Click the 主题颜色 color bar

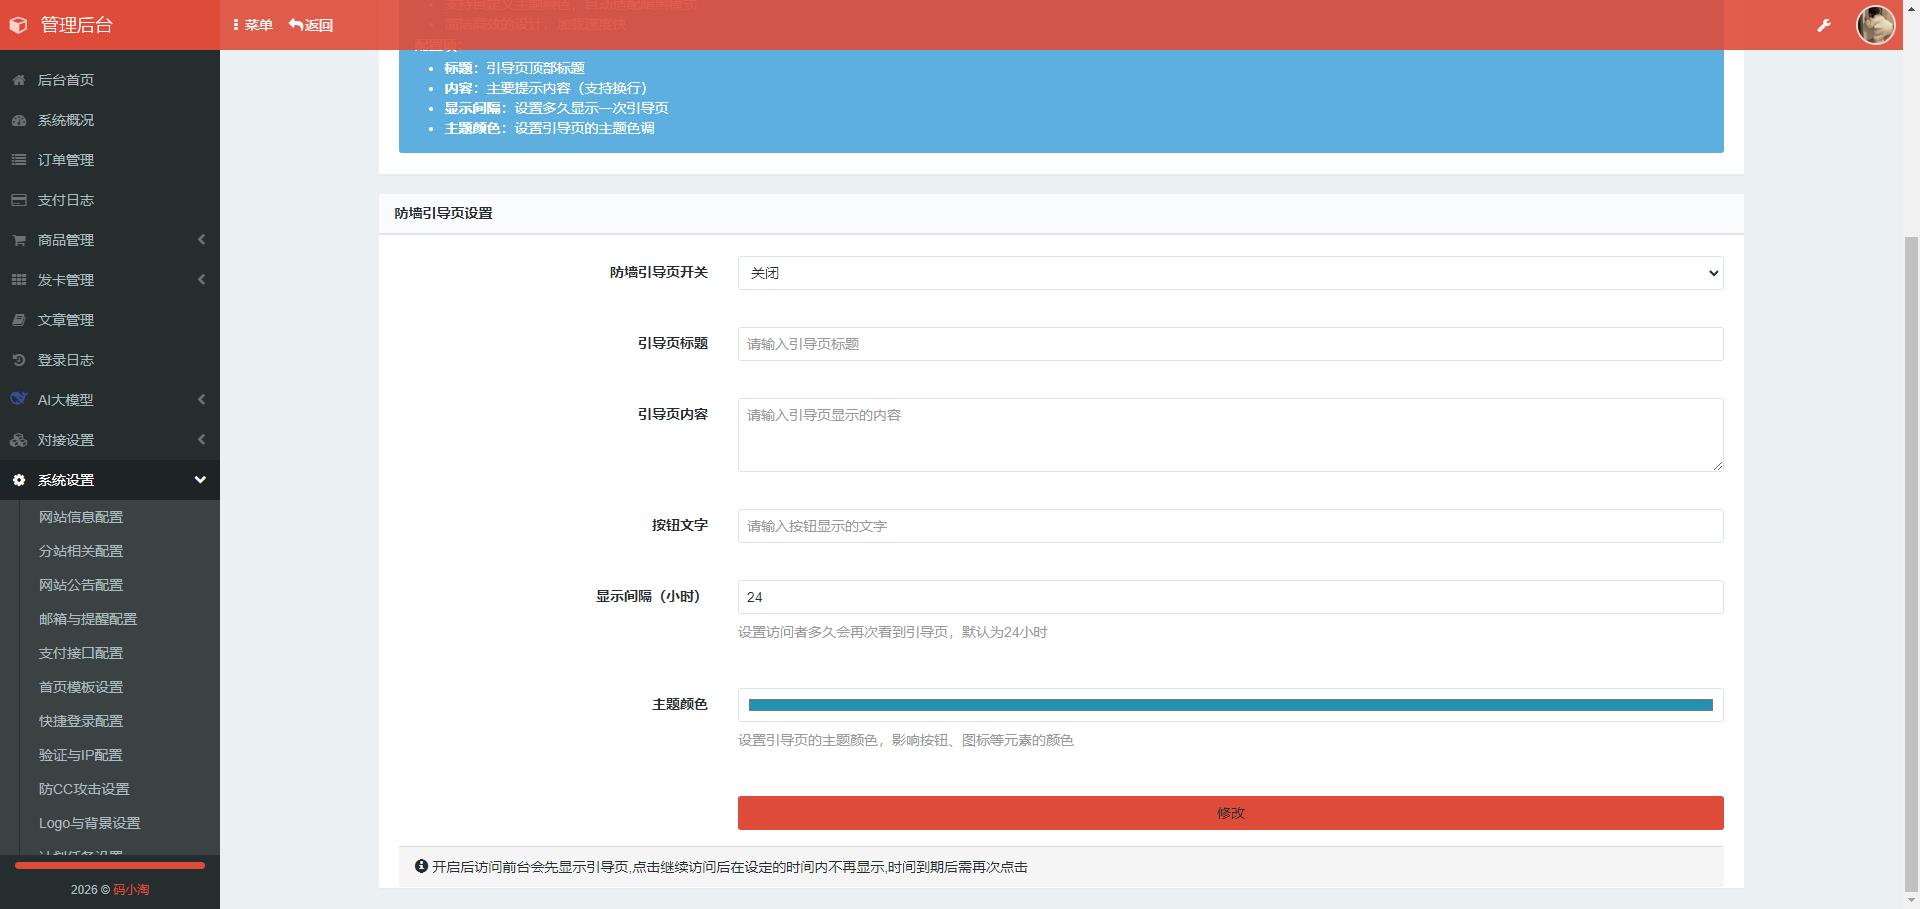tap(1230, 705)
